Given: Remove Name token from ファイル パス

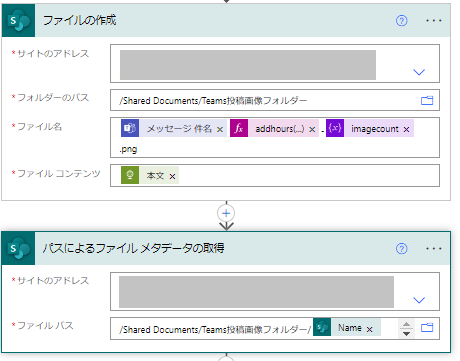Looking at the screenshot, I should pos(369,329).
